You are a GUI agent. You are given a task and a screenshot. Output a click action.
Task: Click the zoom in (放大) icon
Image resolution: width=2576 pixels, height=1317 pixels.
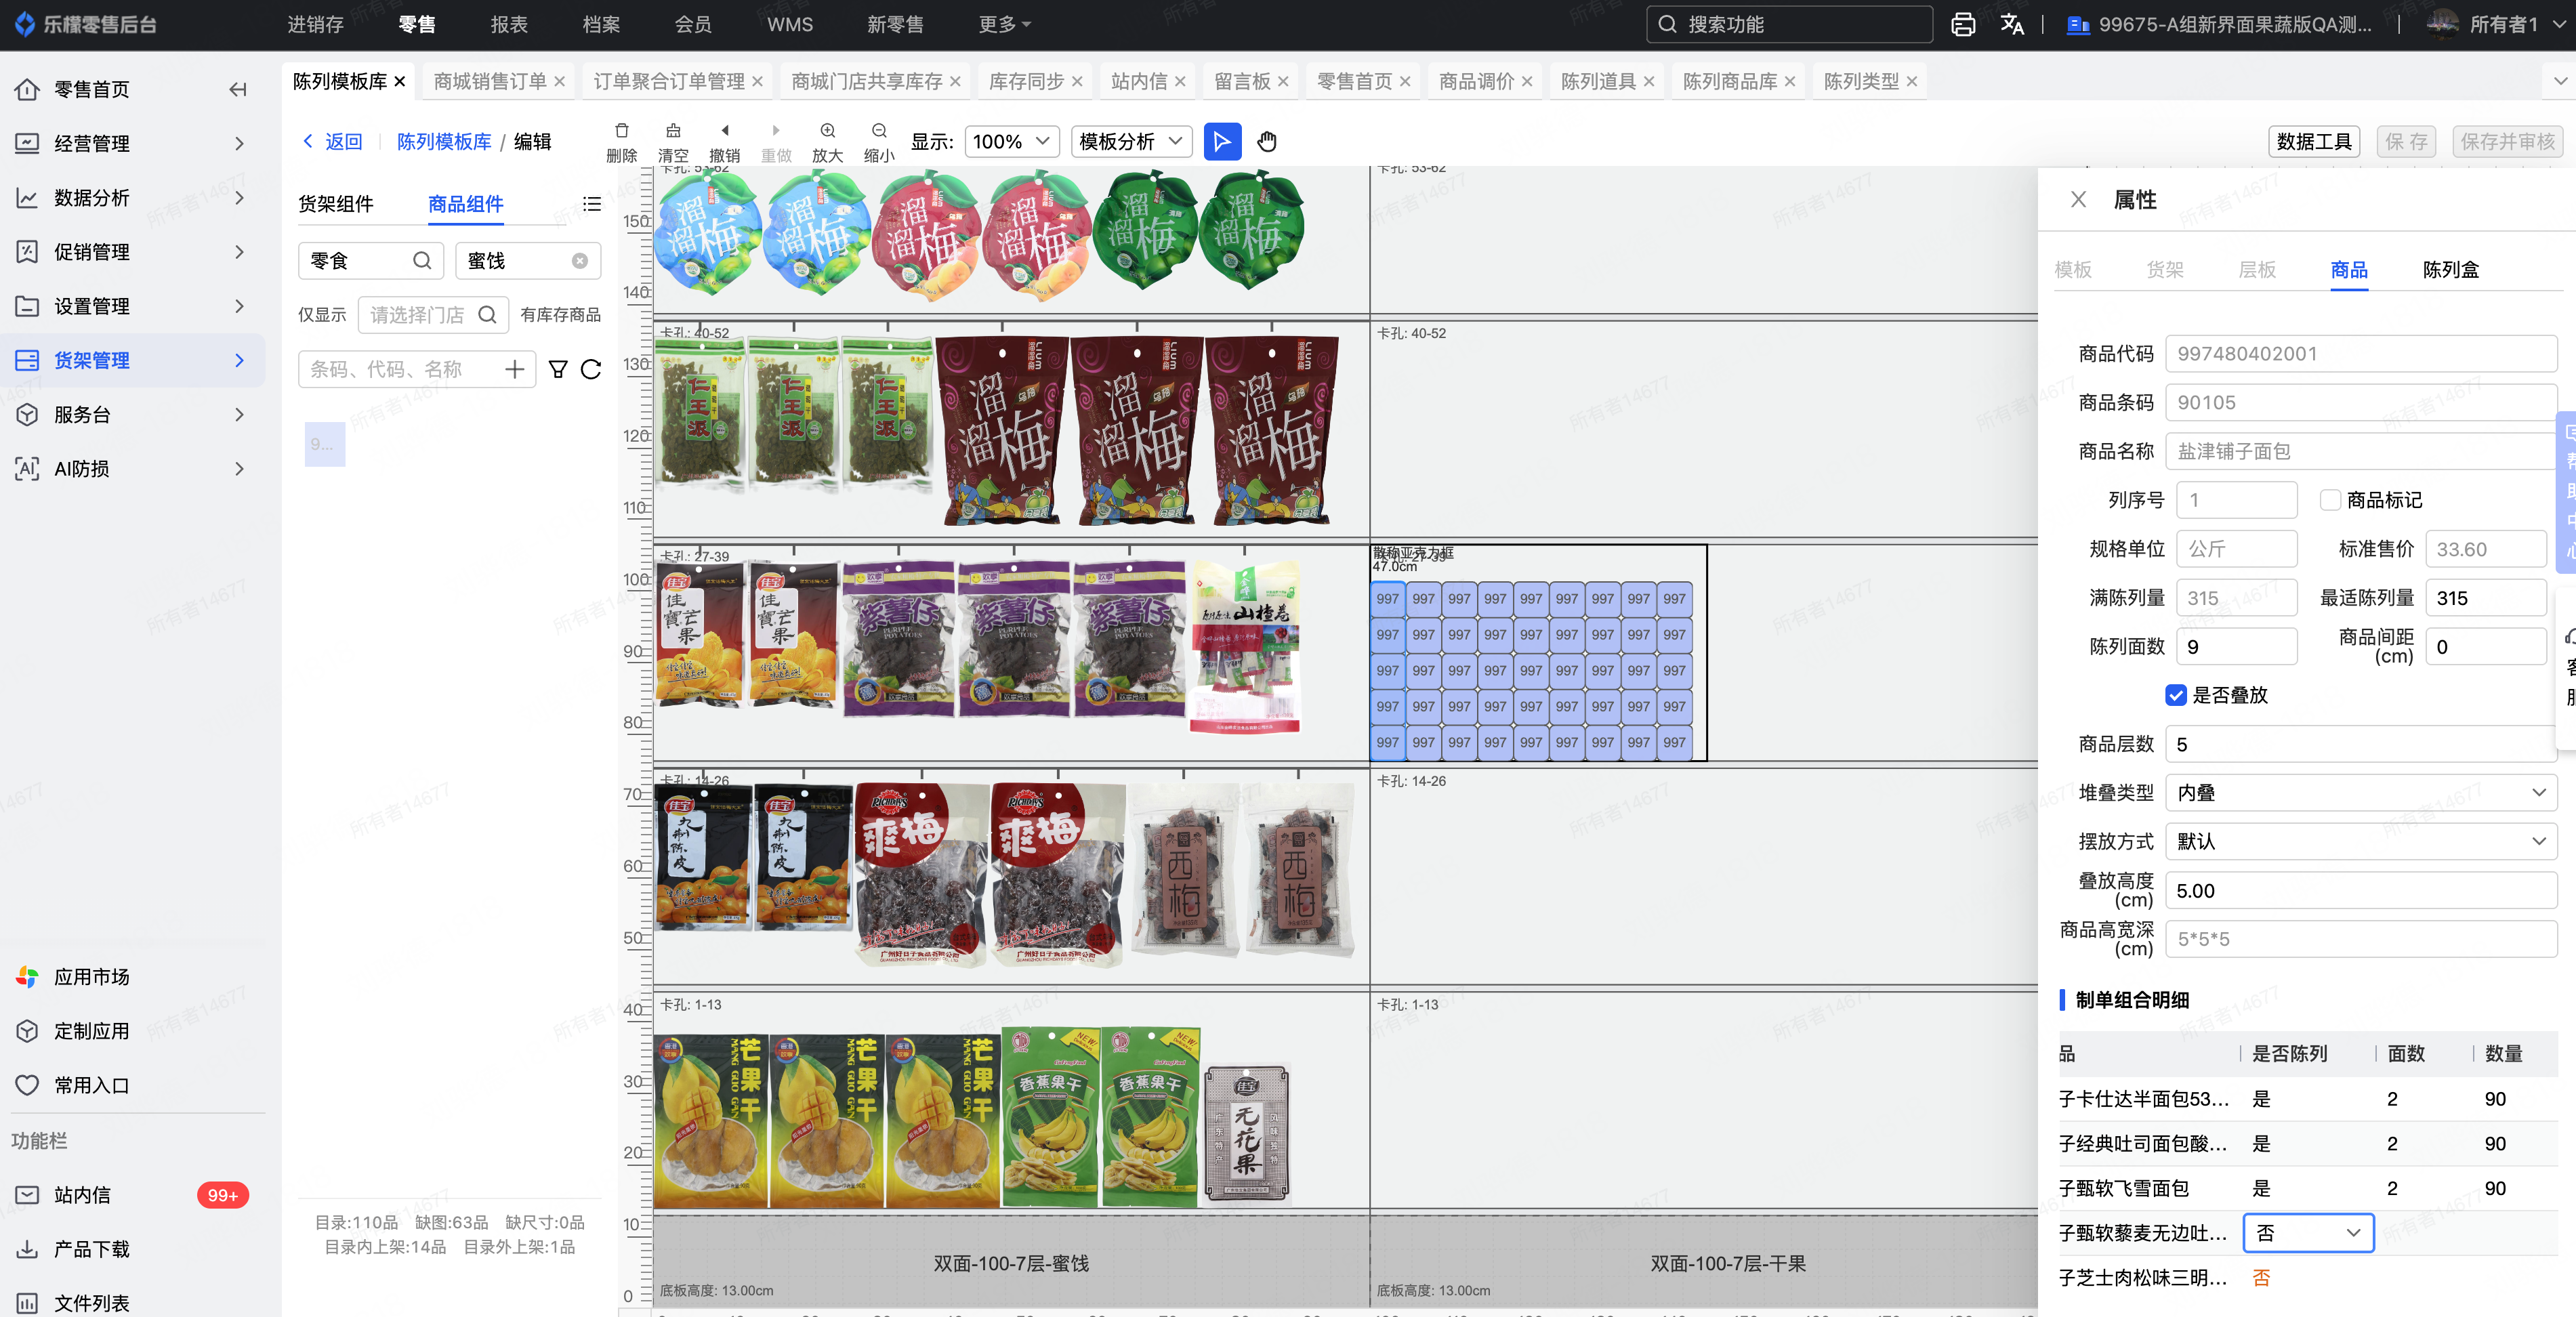827,131
